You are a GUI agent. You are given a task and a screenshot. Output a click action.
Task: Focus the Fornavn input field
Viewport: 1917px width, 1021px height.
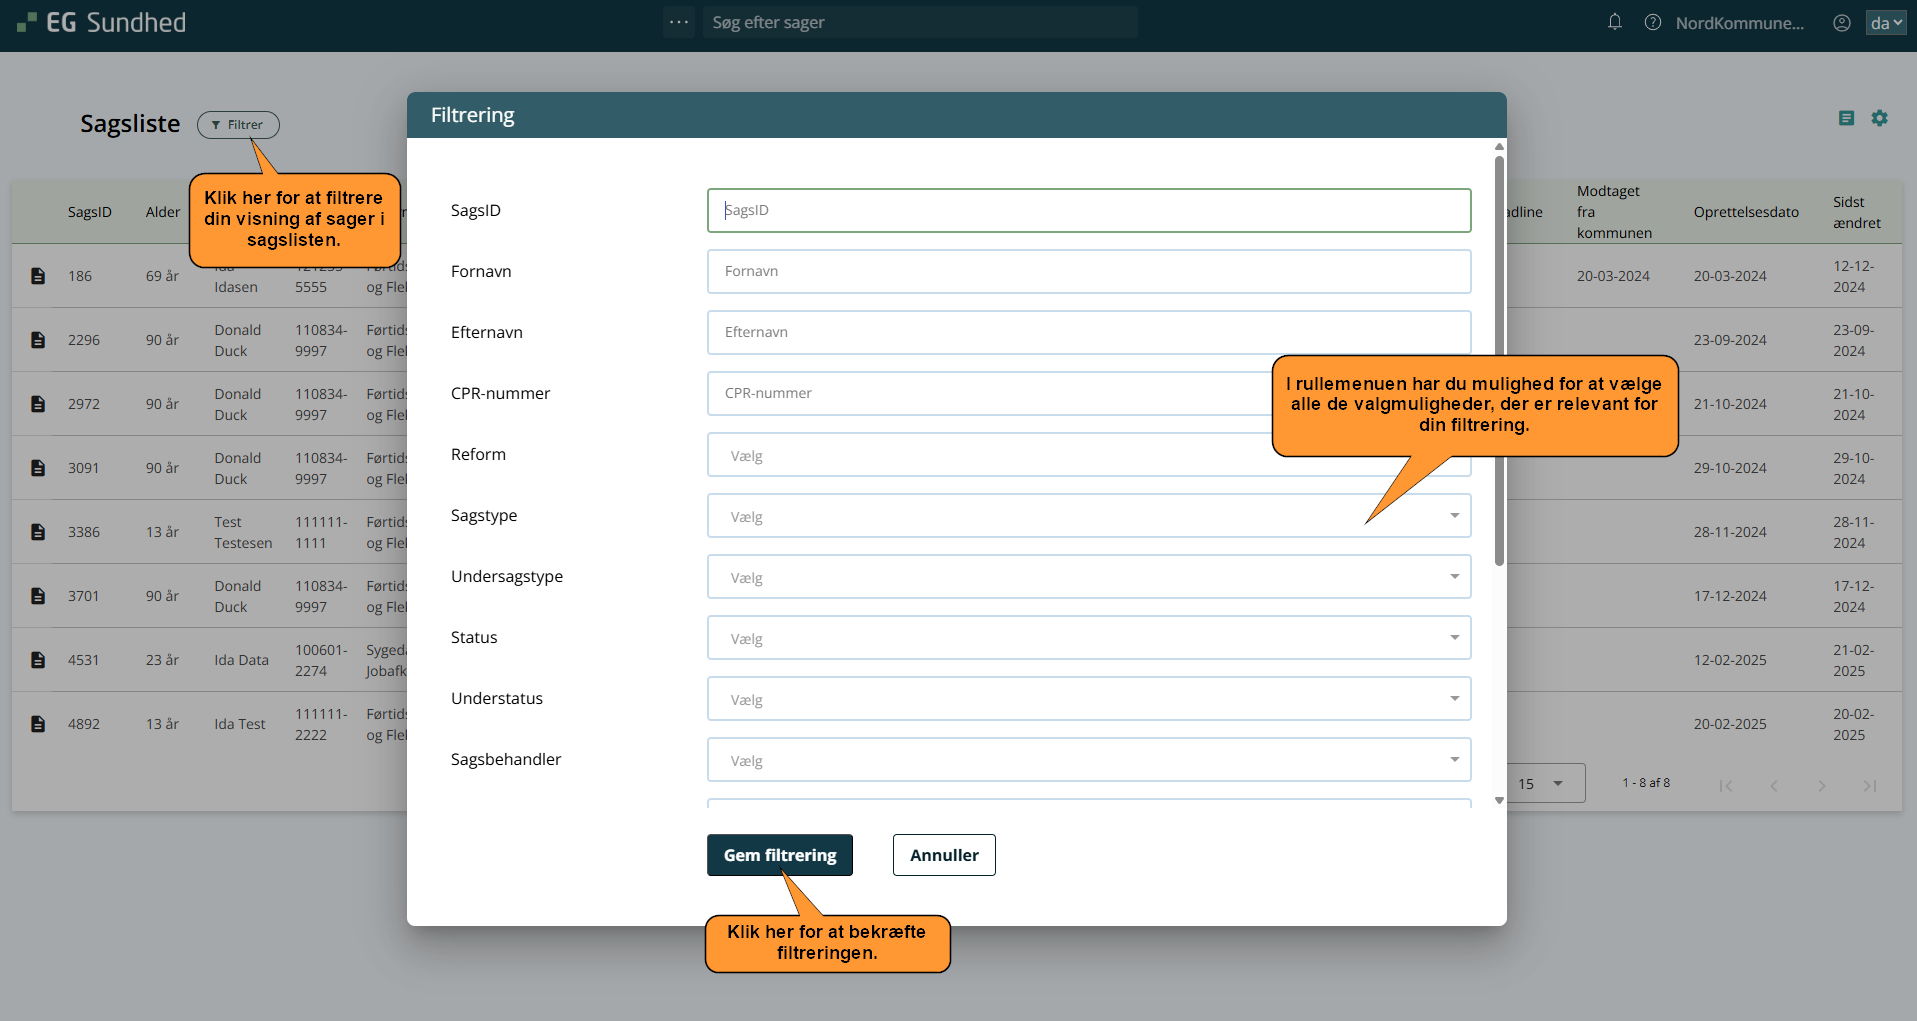(1089, 271)
